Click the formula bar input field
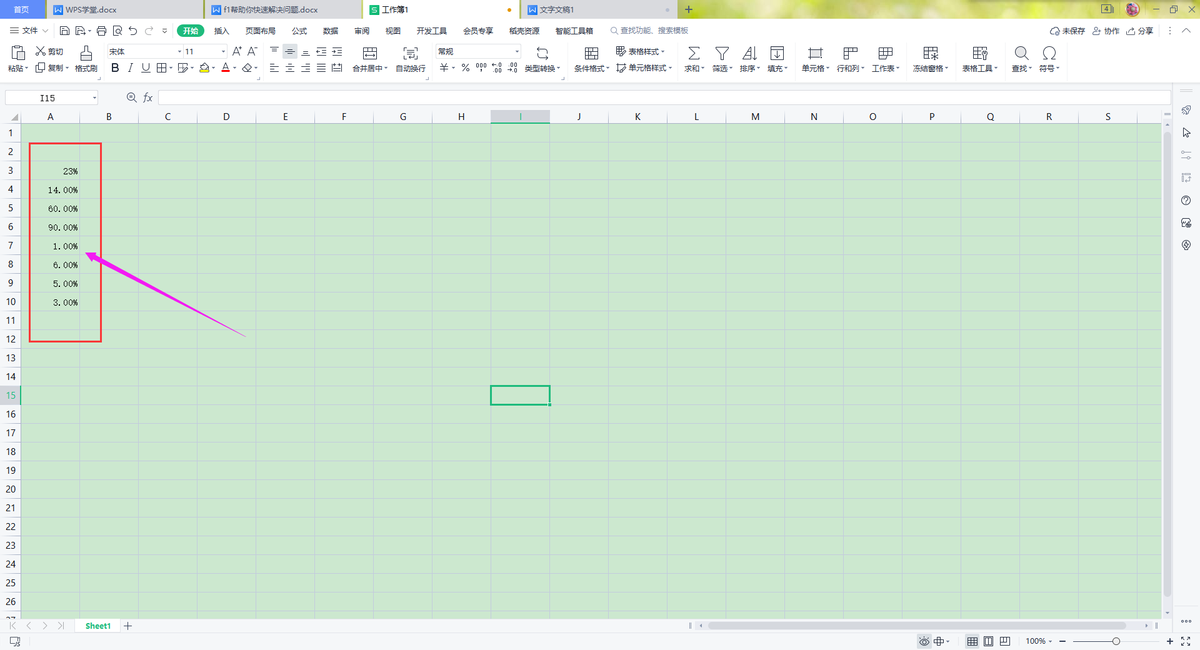The width and height of the screenshot is (1200, 650). [x=664, y=98]
